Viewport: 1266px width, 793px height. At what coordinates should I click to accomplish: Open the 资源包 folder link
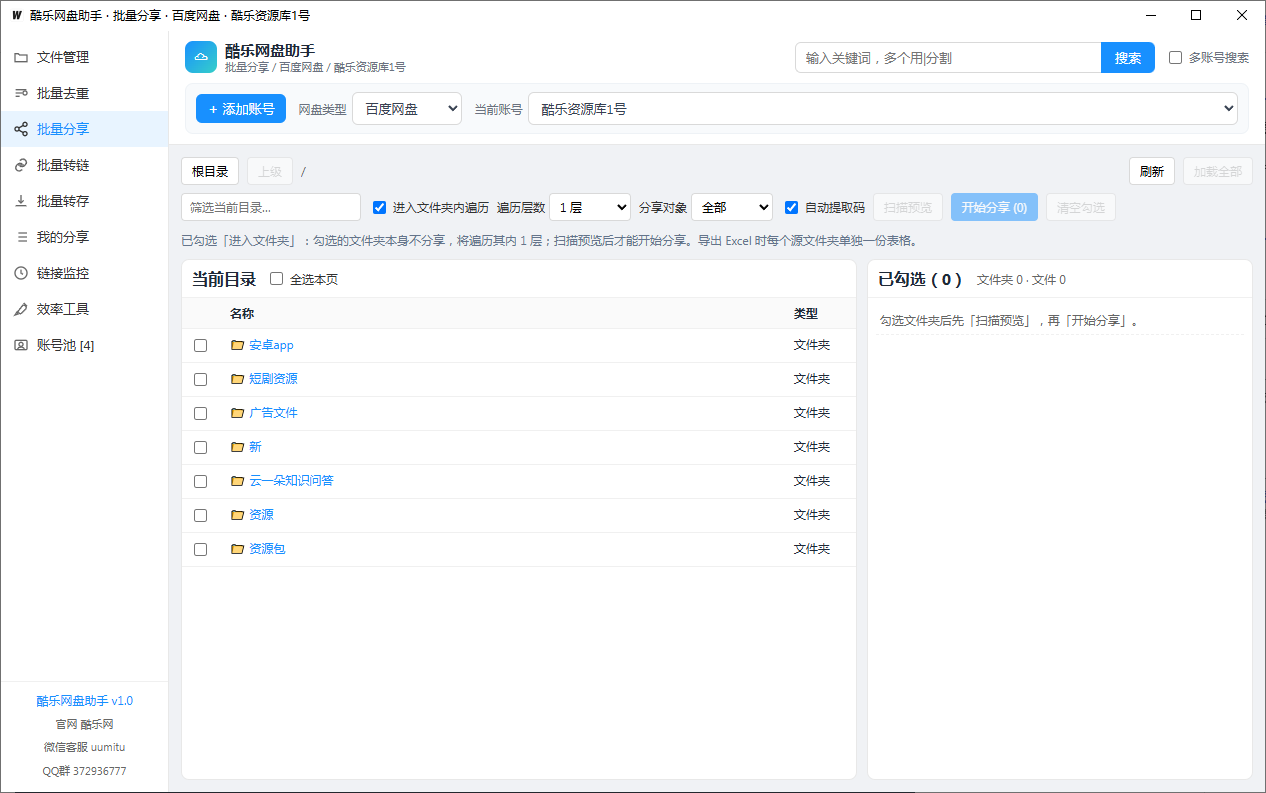tap(267, 549)
